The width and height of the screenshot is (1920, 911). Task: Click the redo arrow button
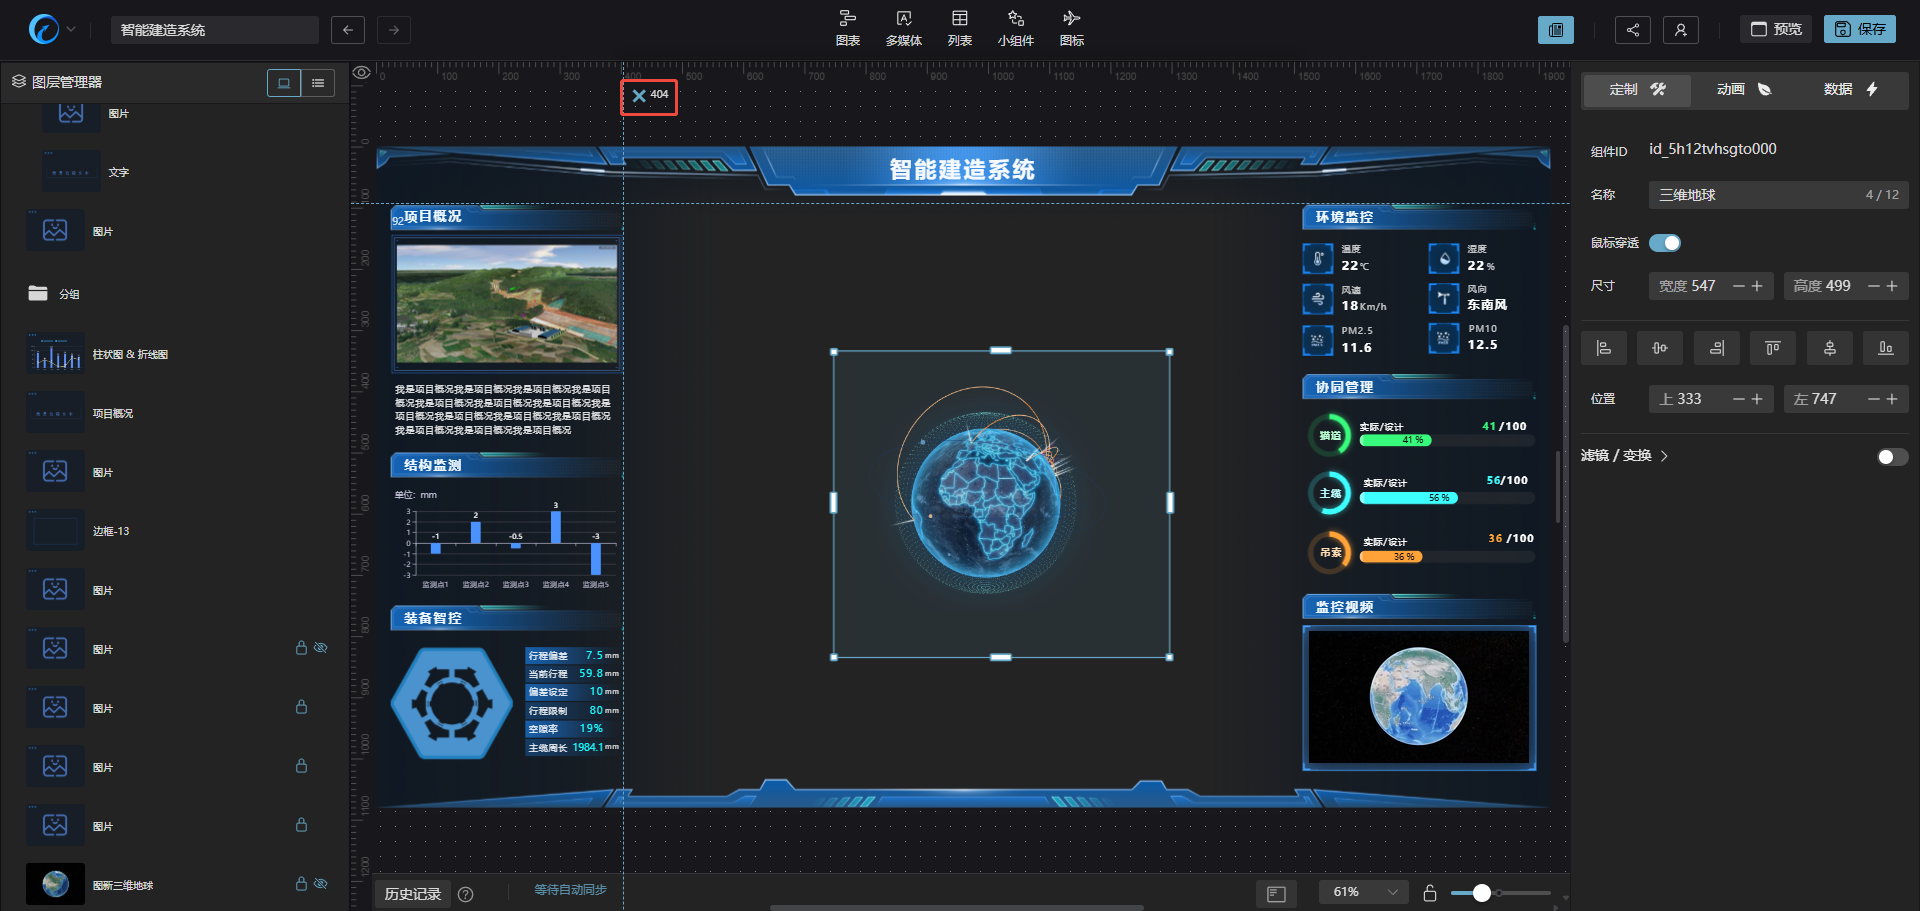pyautogui.click(x=394, y=30)
